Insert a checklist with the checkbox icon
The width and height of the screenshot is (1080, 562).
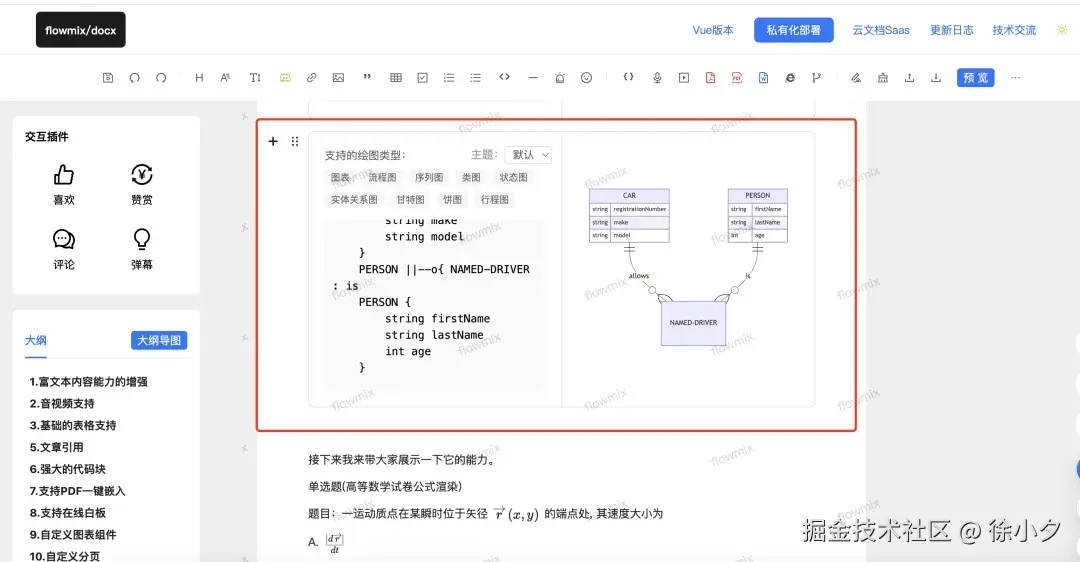[x=422, y=78]
